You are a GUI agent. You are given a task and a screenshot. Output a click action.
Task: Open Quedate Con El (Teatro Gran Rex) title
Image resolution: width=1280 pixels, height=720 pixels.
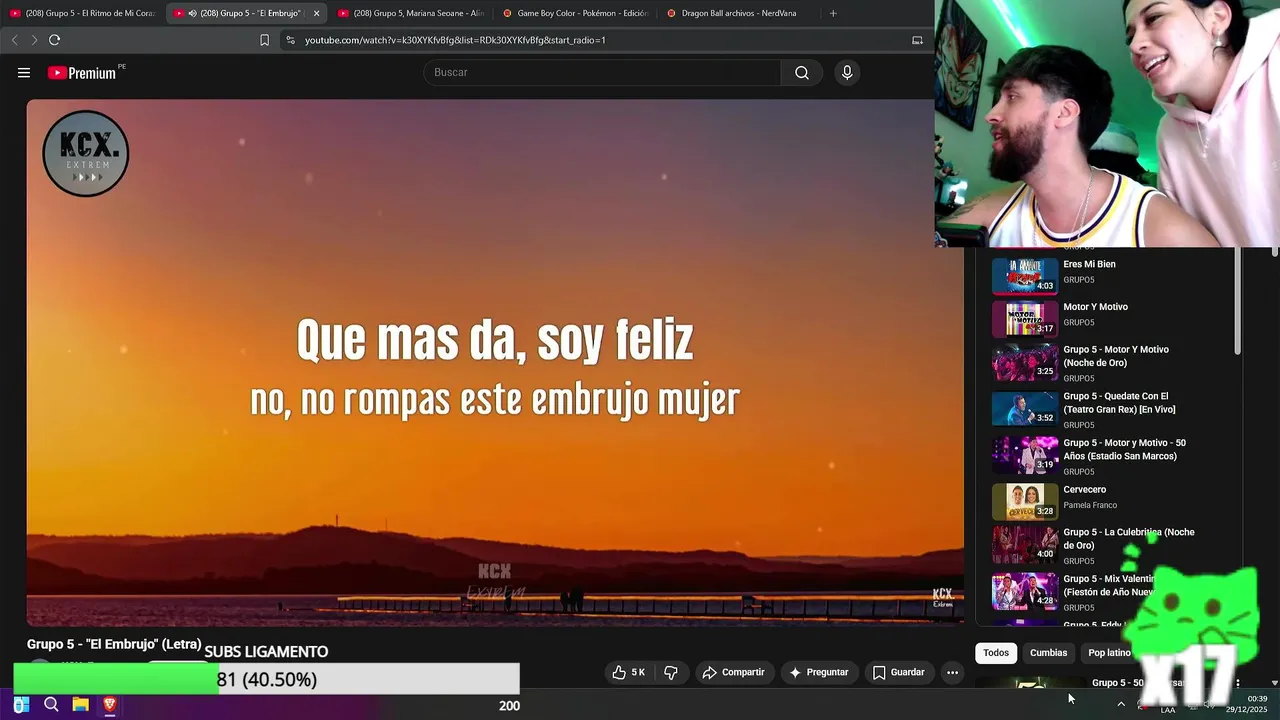point(1119,403)
